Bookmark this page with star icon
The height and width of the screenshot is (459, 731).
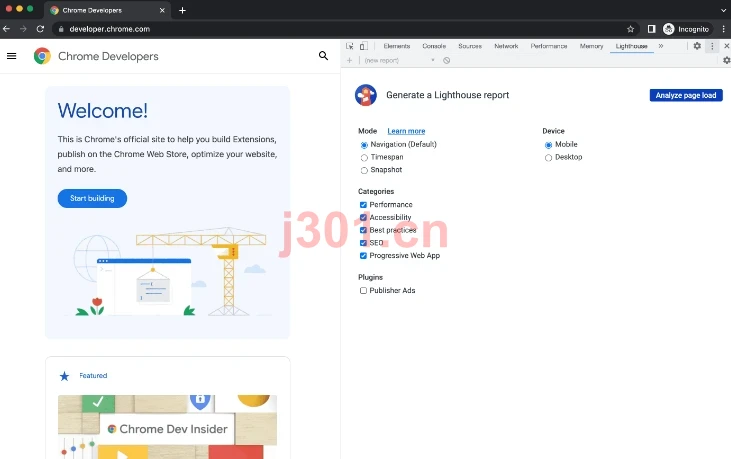tap(630, 29)
